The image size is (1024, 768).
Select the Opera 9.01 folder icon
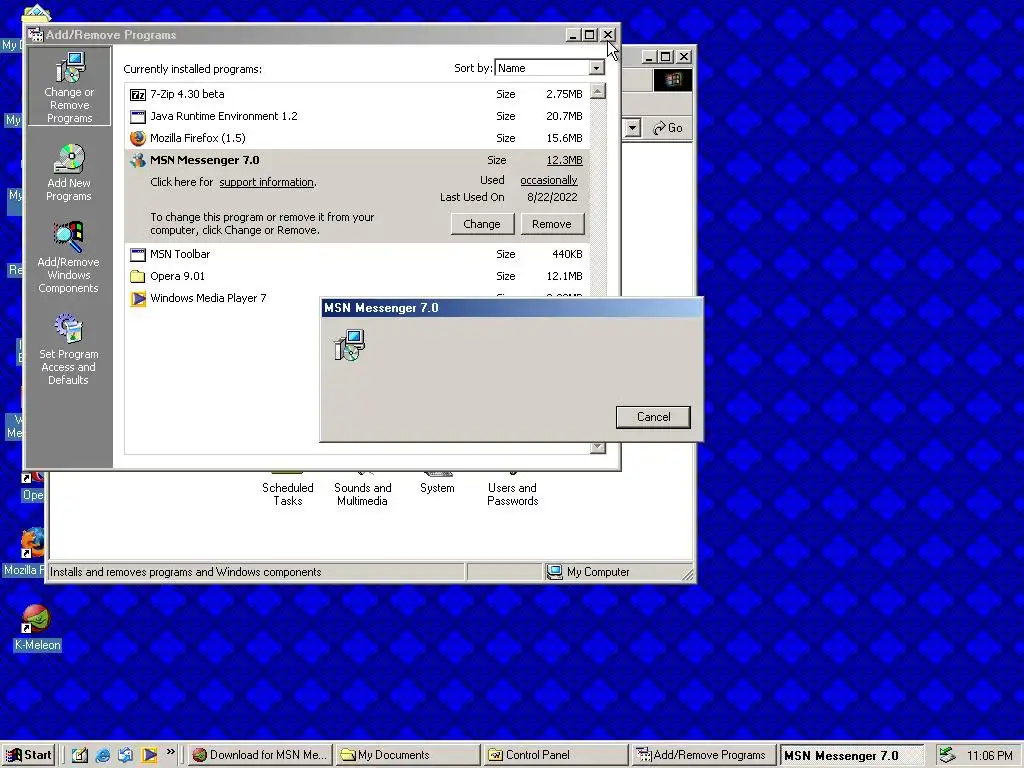137,276
